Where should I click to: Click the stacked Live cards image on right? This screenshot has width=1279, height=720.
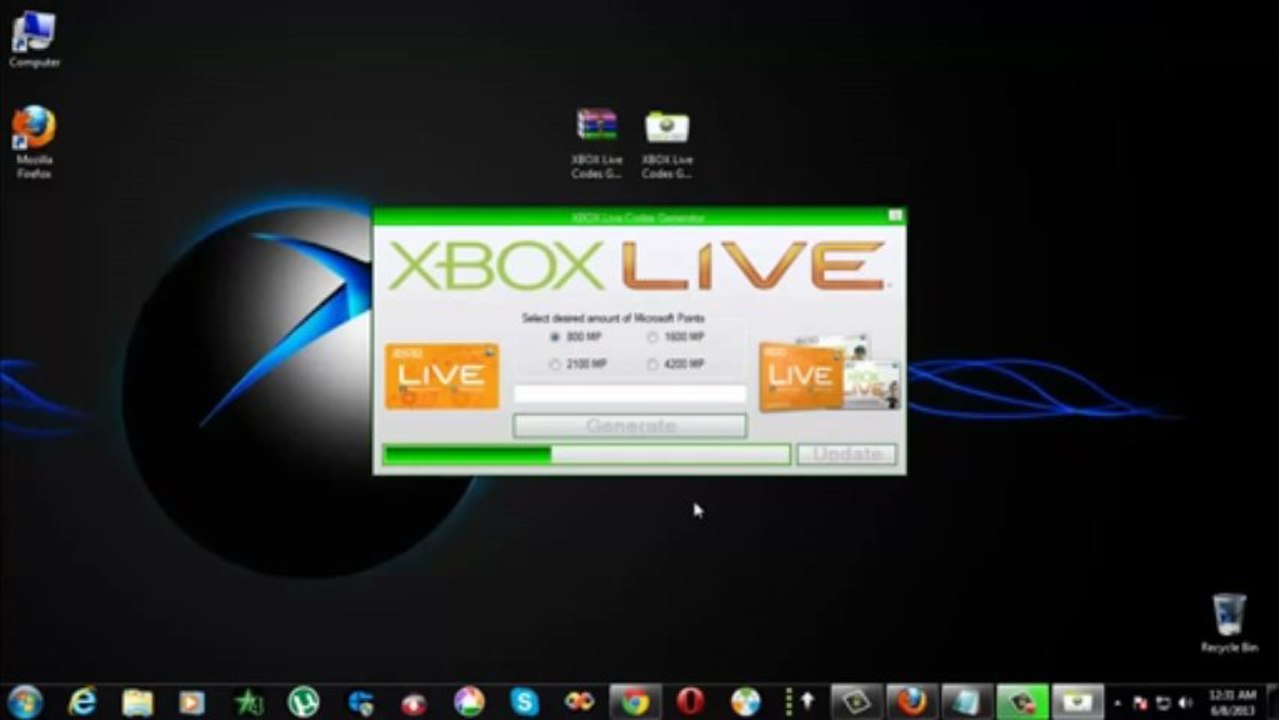(829, 374)
